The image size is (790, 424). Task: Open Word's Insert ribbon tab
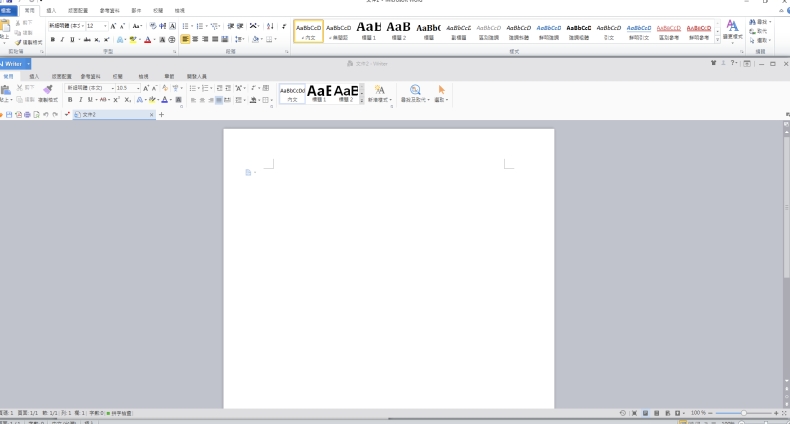pos(51,11)
